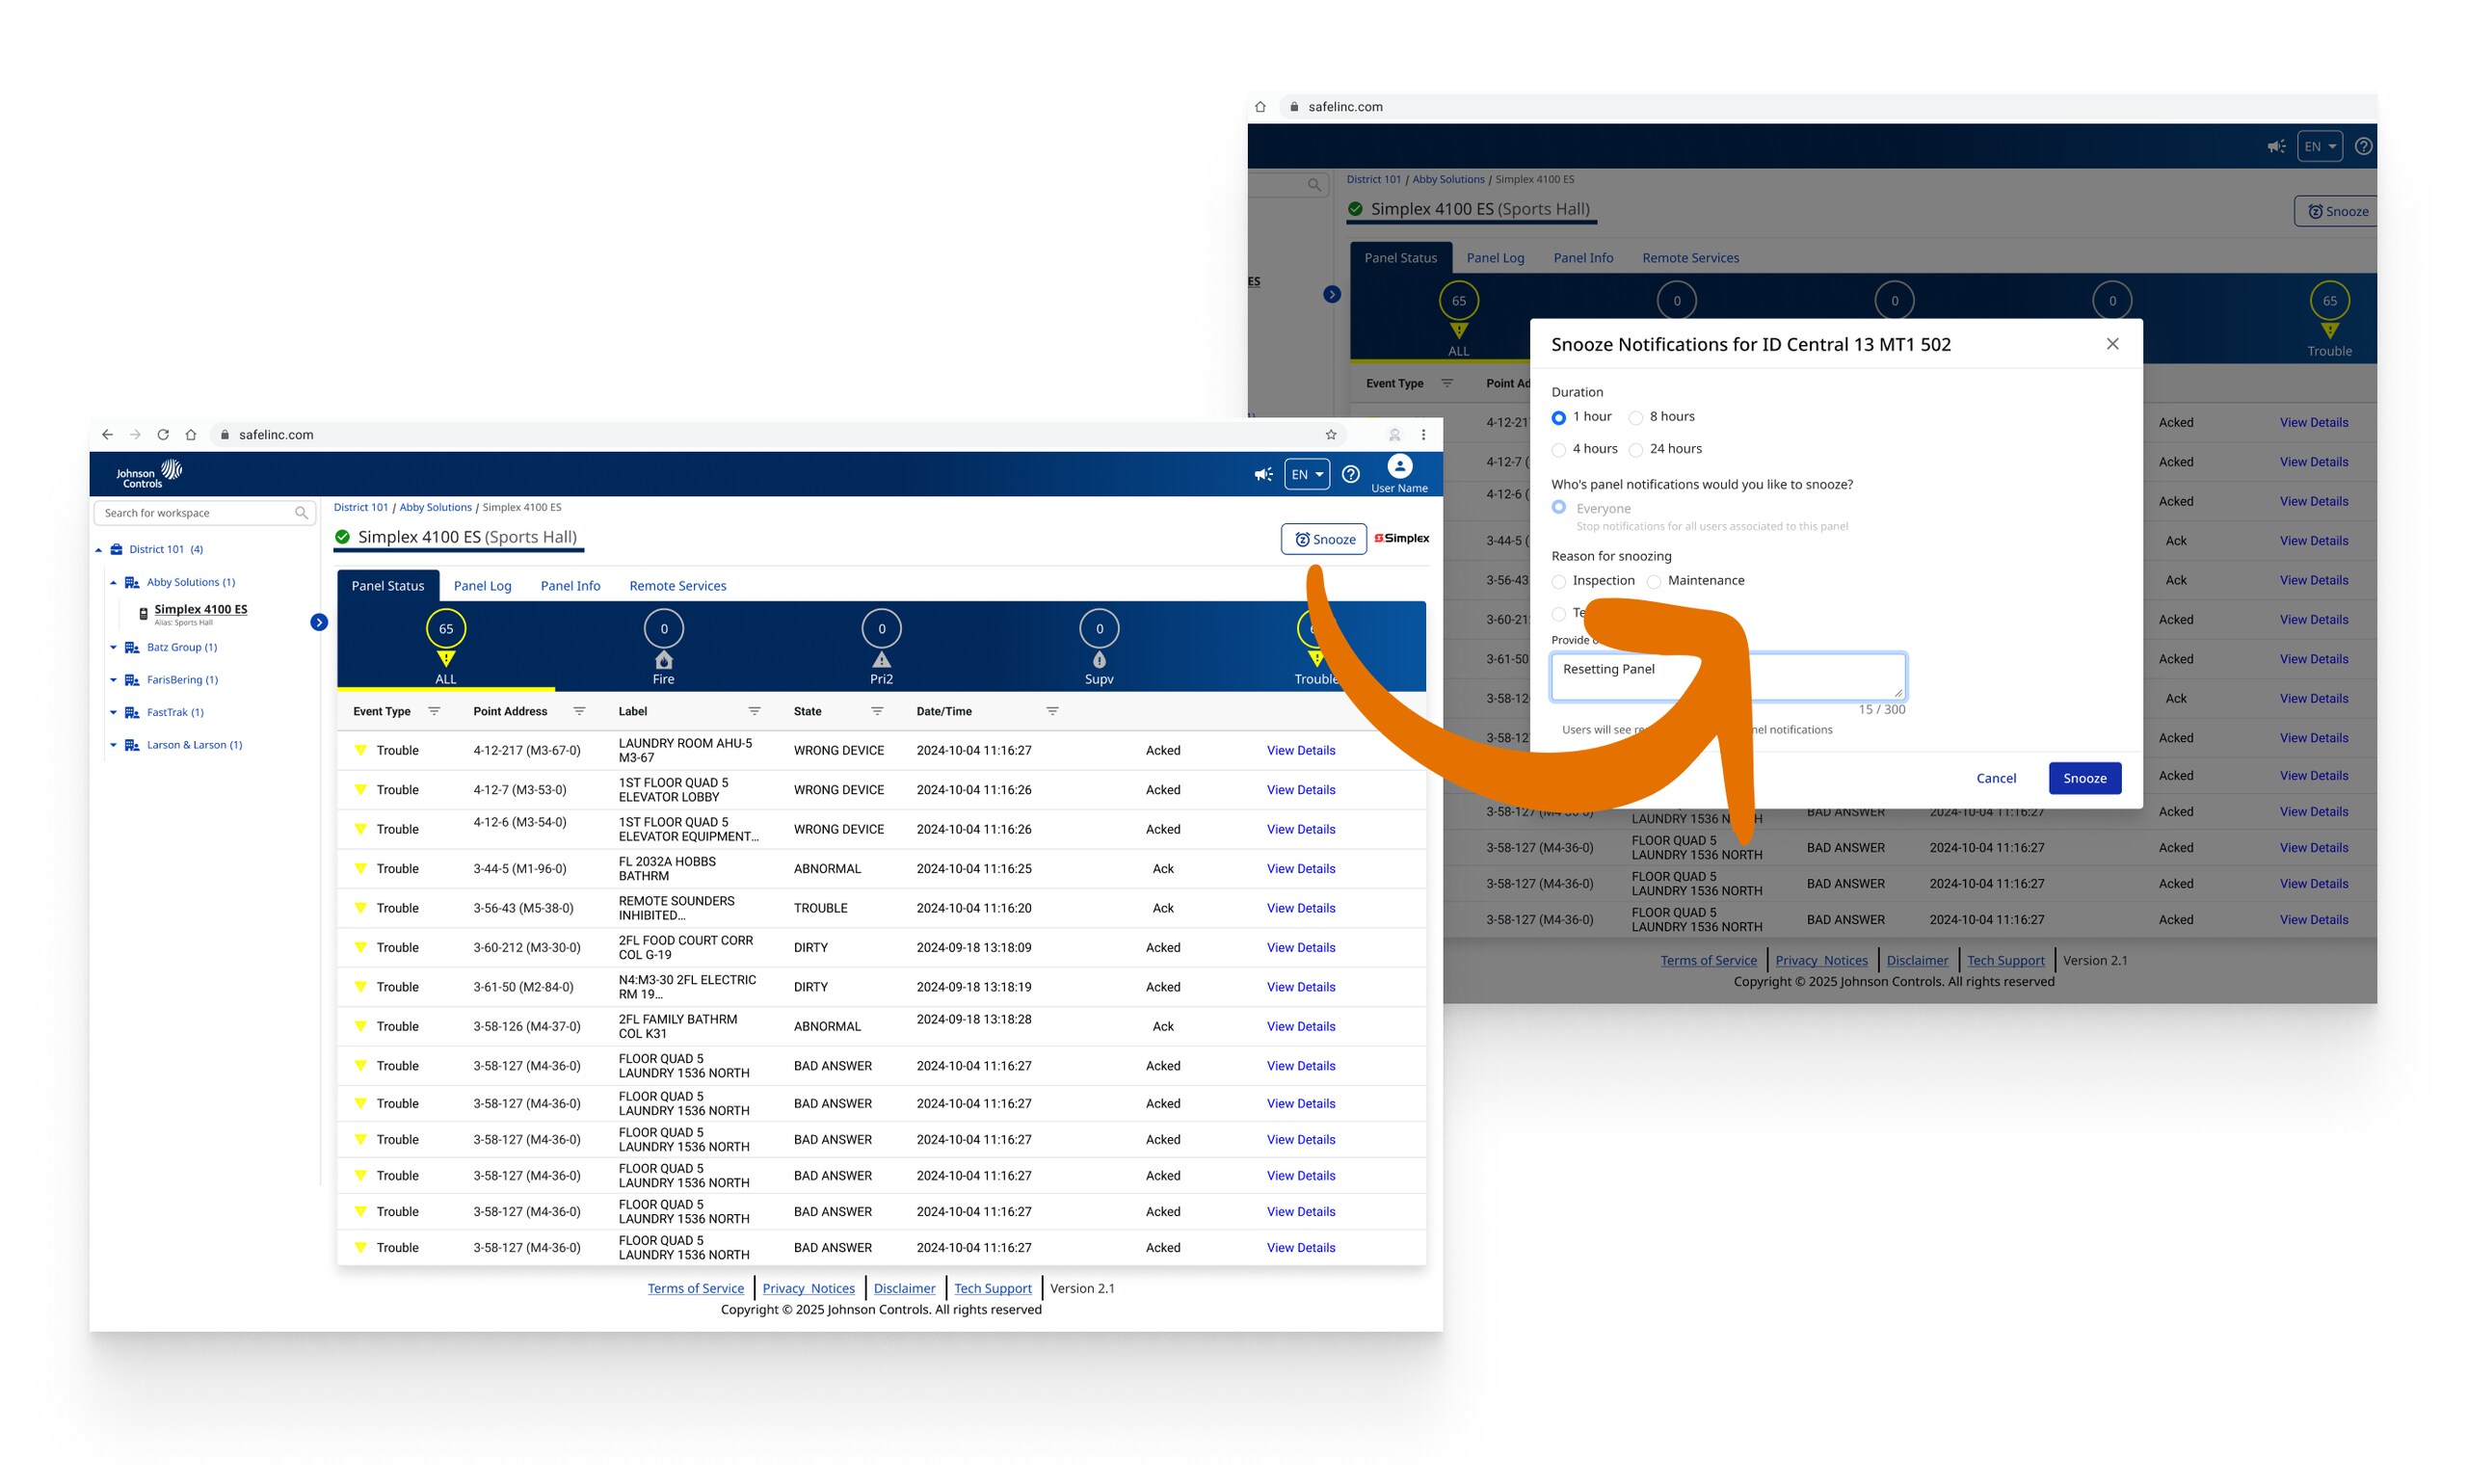Click the magnifier icon in workspace search

tap(301, 513)
